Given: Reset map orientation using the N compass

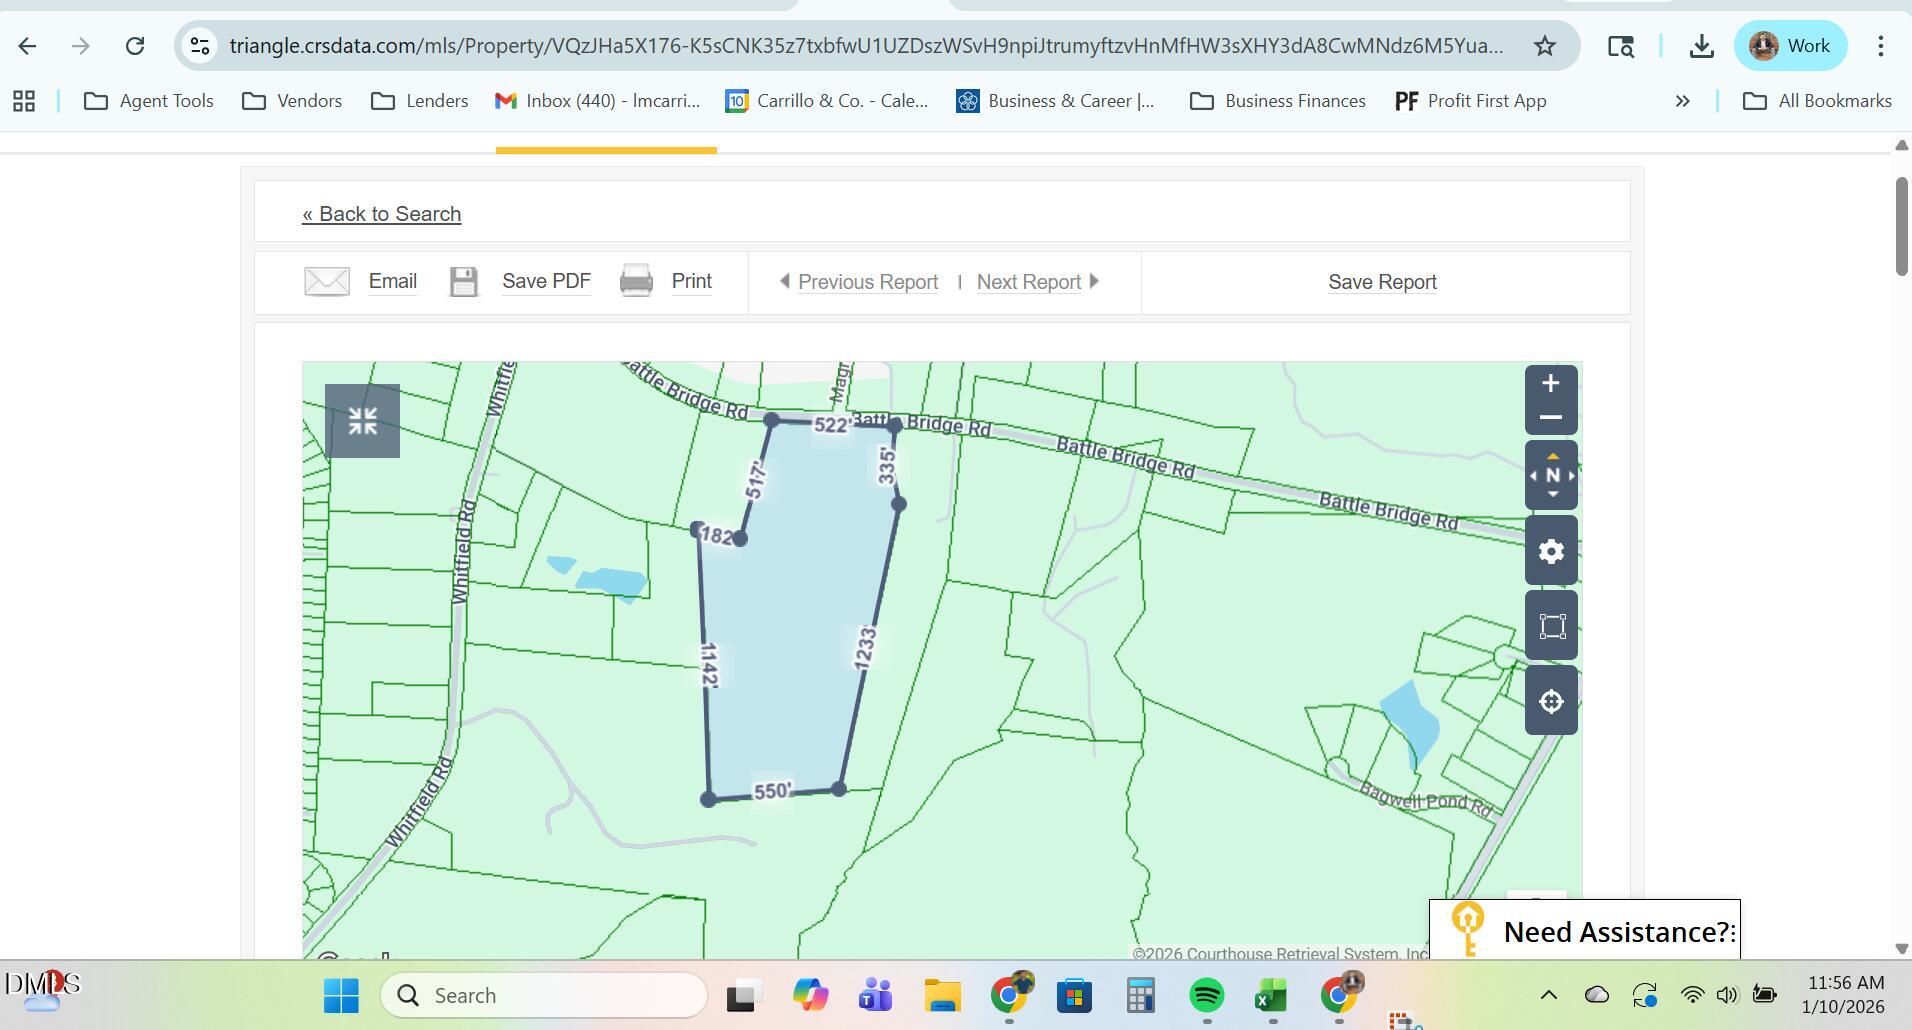Looking at the screenshot, I should tap(1551, 476).
